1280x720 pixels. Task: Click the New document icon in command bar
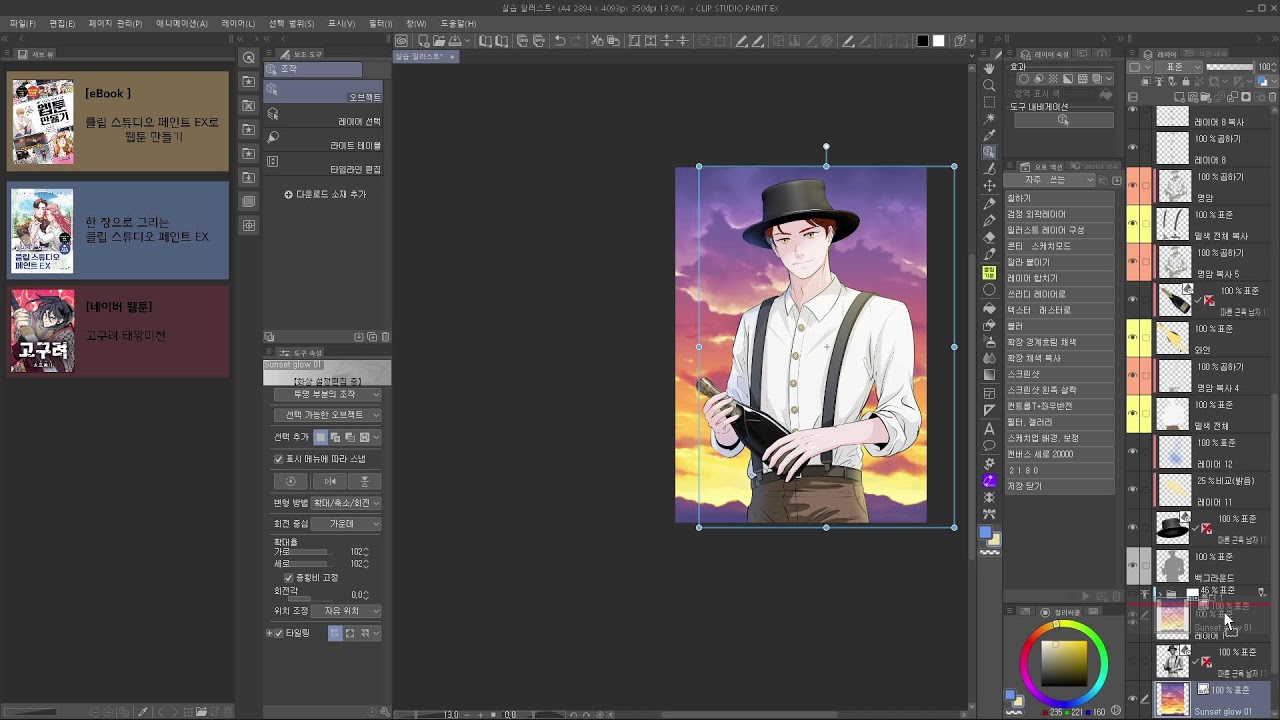point(423,41)
